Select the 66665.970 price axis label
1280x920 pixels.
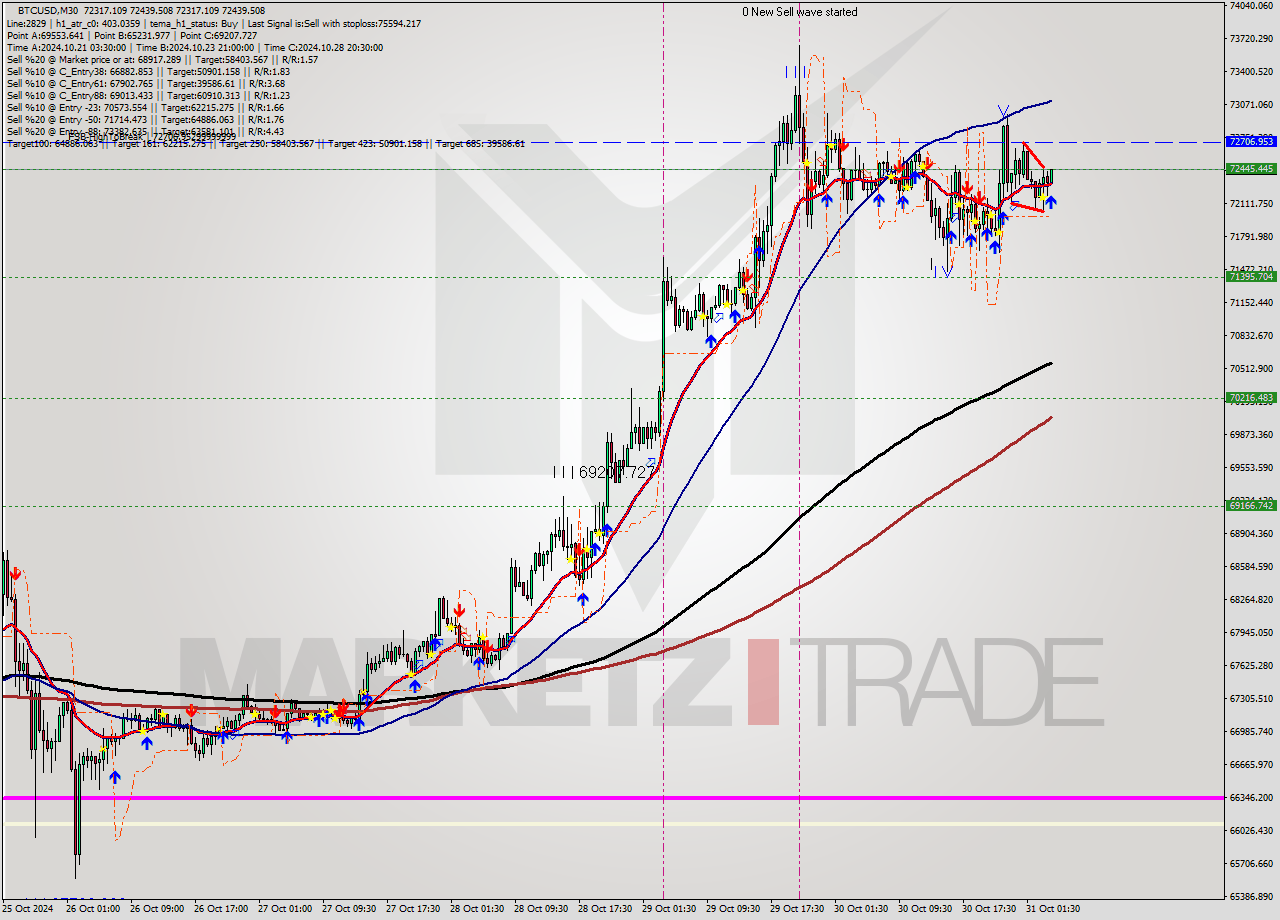(x=1251, y=764)
